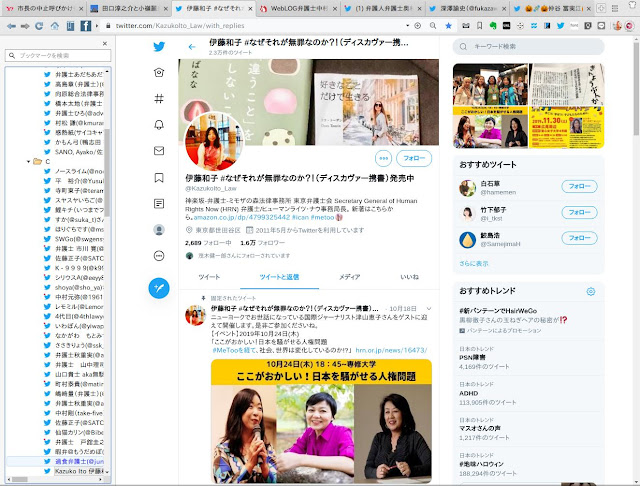Open bookmark Kazuko Ito 伊藤 in sidebar
Screen dimensions: 640x486
tap(75, 471)
